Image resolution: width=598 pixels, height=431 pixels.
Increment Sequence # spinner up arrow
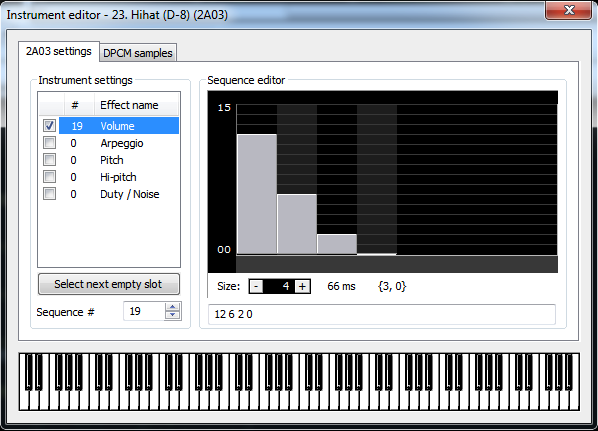pos(173,307)
